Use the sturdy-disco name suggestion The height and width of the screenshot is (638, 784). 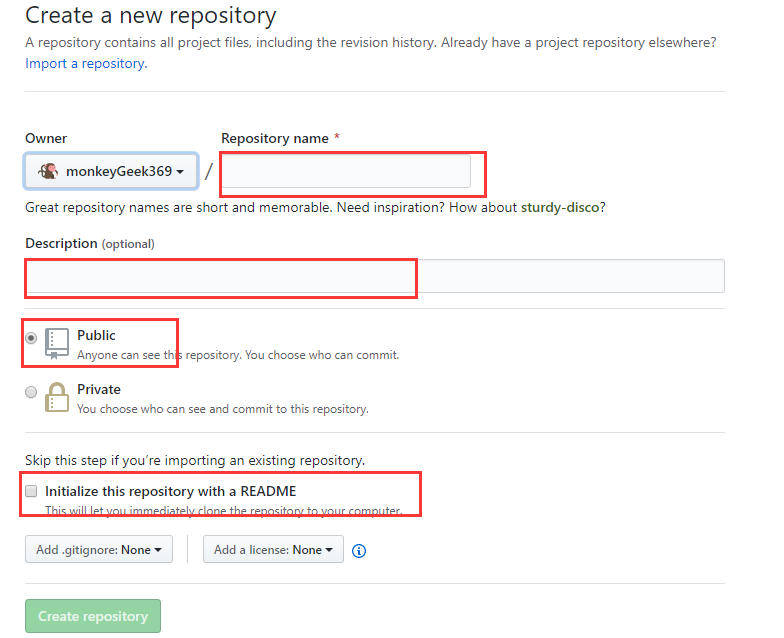tap(560, 207)
